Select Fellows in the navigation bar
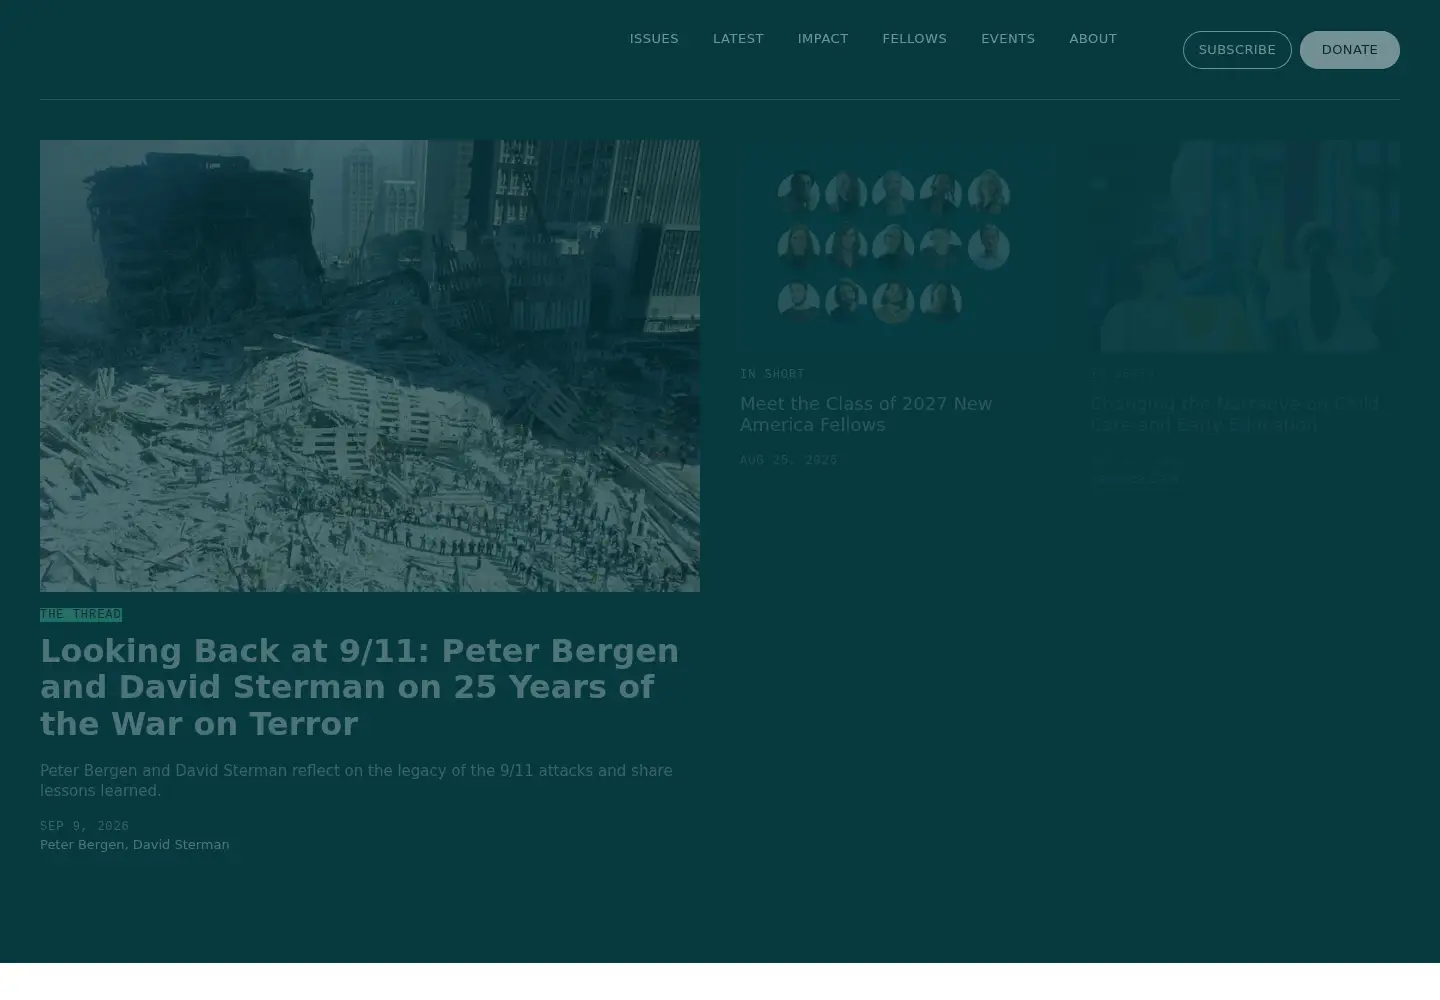 click(914, 39)
